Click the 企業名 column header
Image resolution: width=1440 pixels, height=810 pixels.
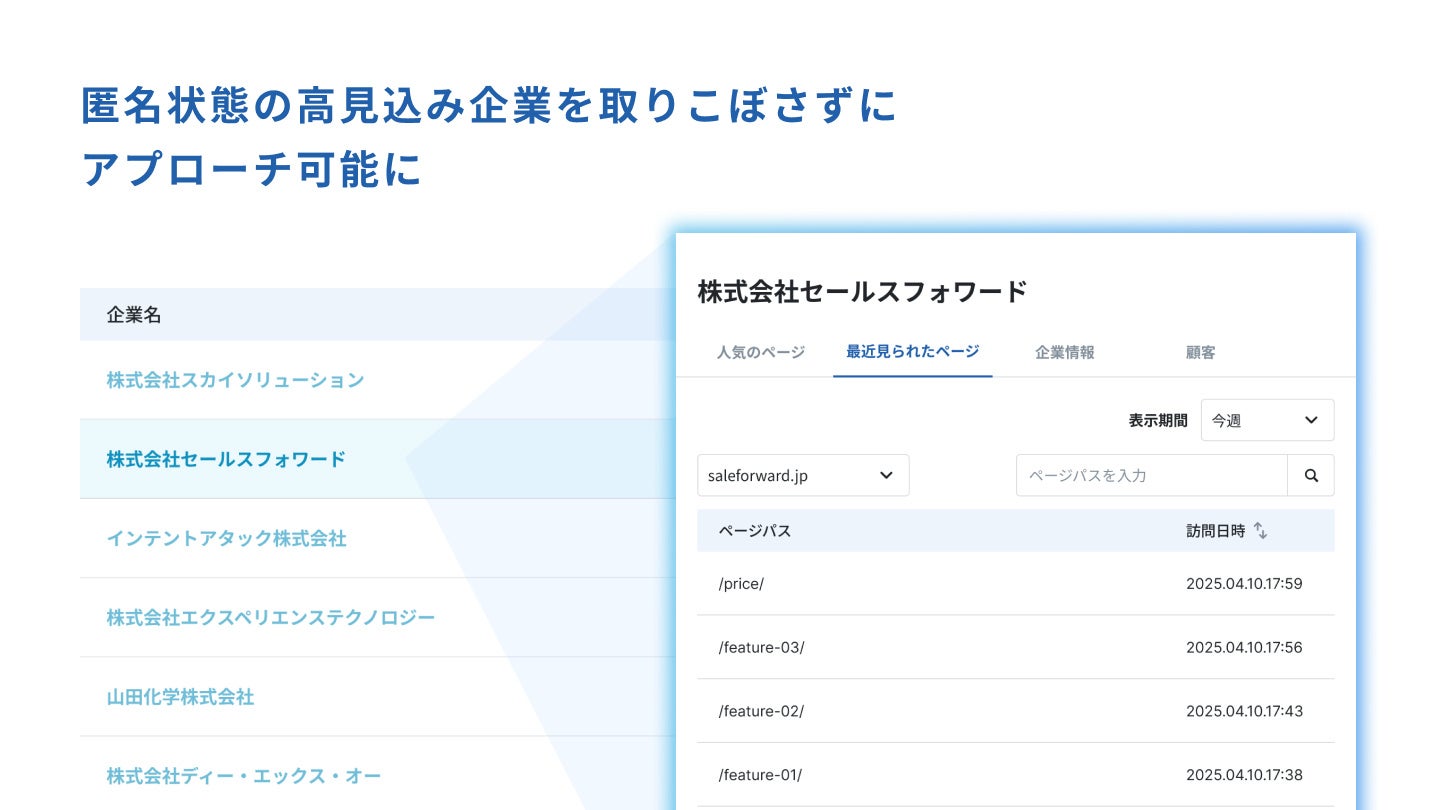click(x=134, y=315)
